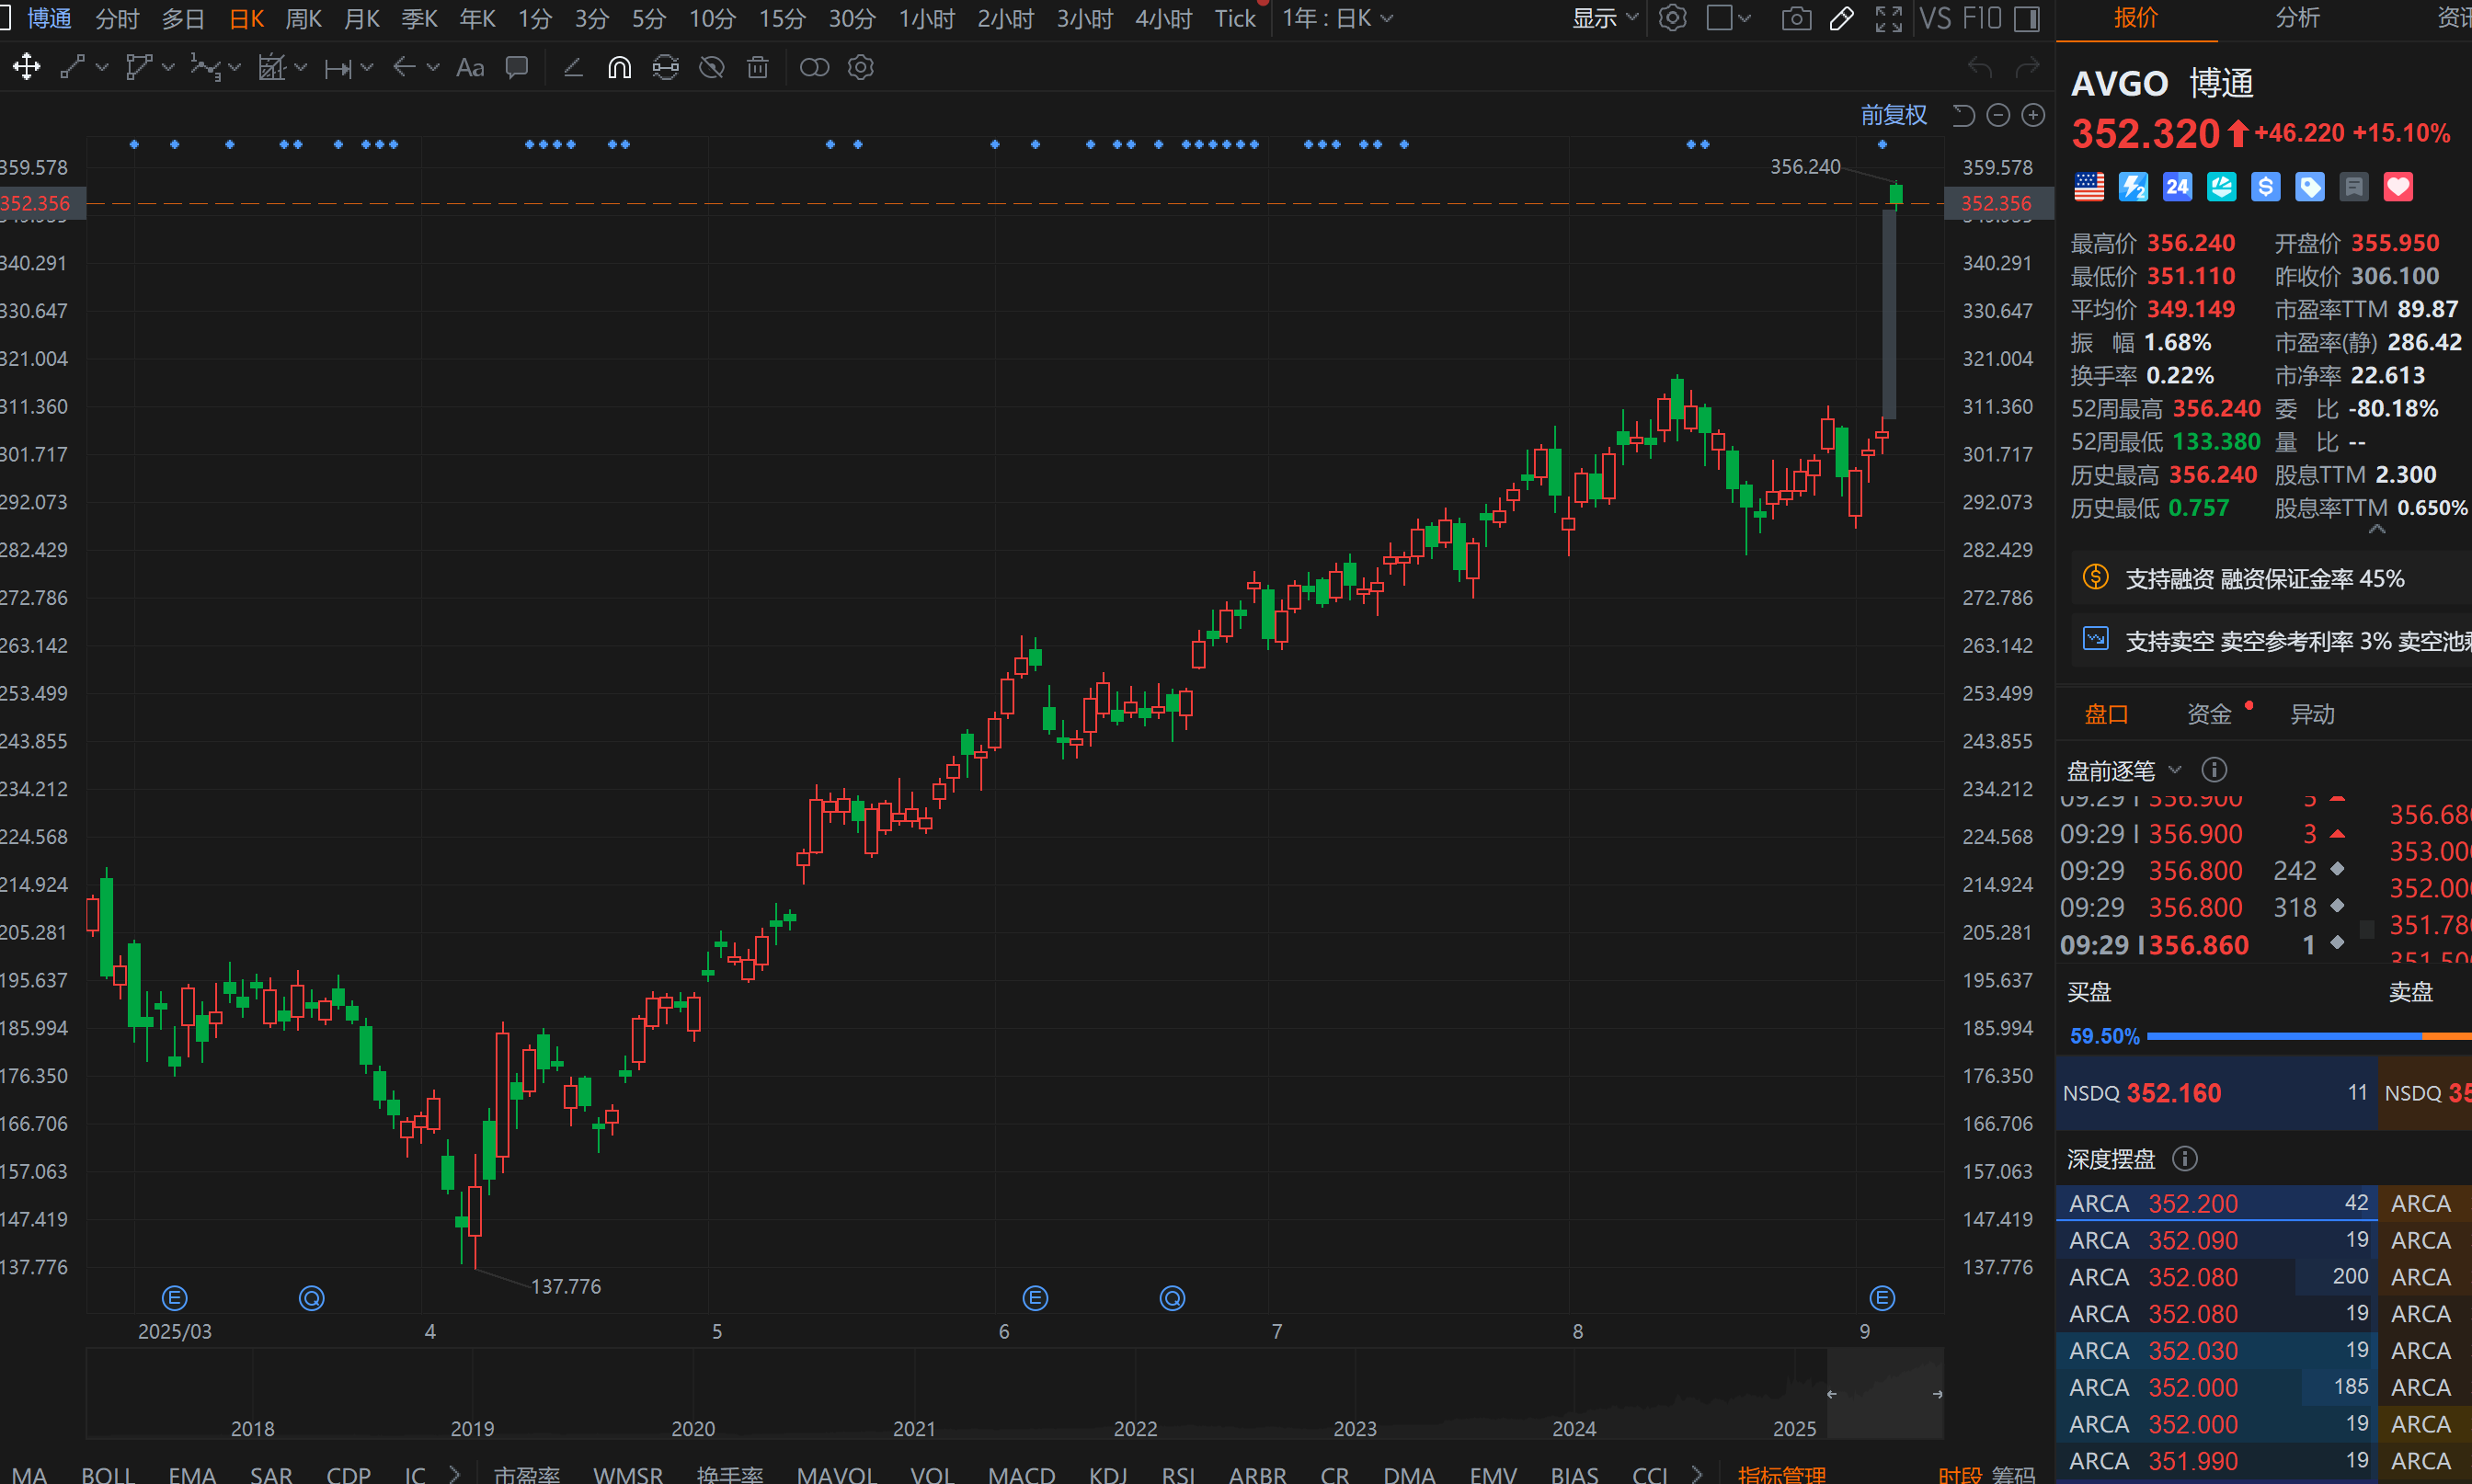Select the crosshair move cursor tool

(x=26, y=67)
